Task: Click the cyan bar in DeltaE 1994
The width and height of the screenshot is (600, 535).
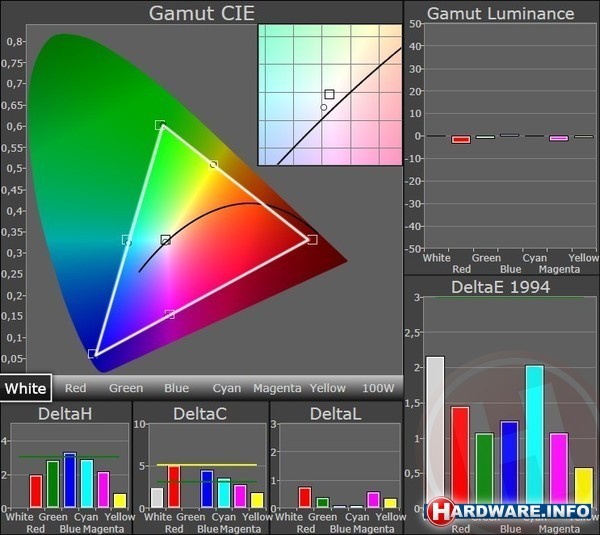Action: [535, 434]
